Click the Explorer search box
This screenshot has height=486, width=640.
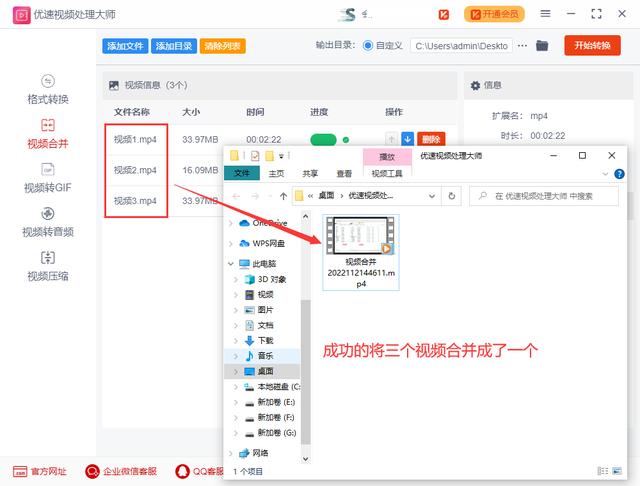pos(544,196)
